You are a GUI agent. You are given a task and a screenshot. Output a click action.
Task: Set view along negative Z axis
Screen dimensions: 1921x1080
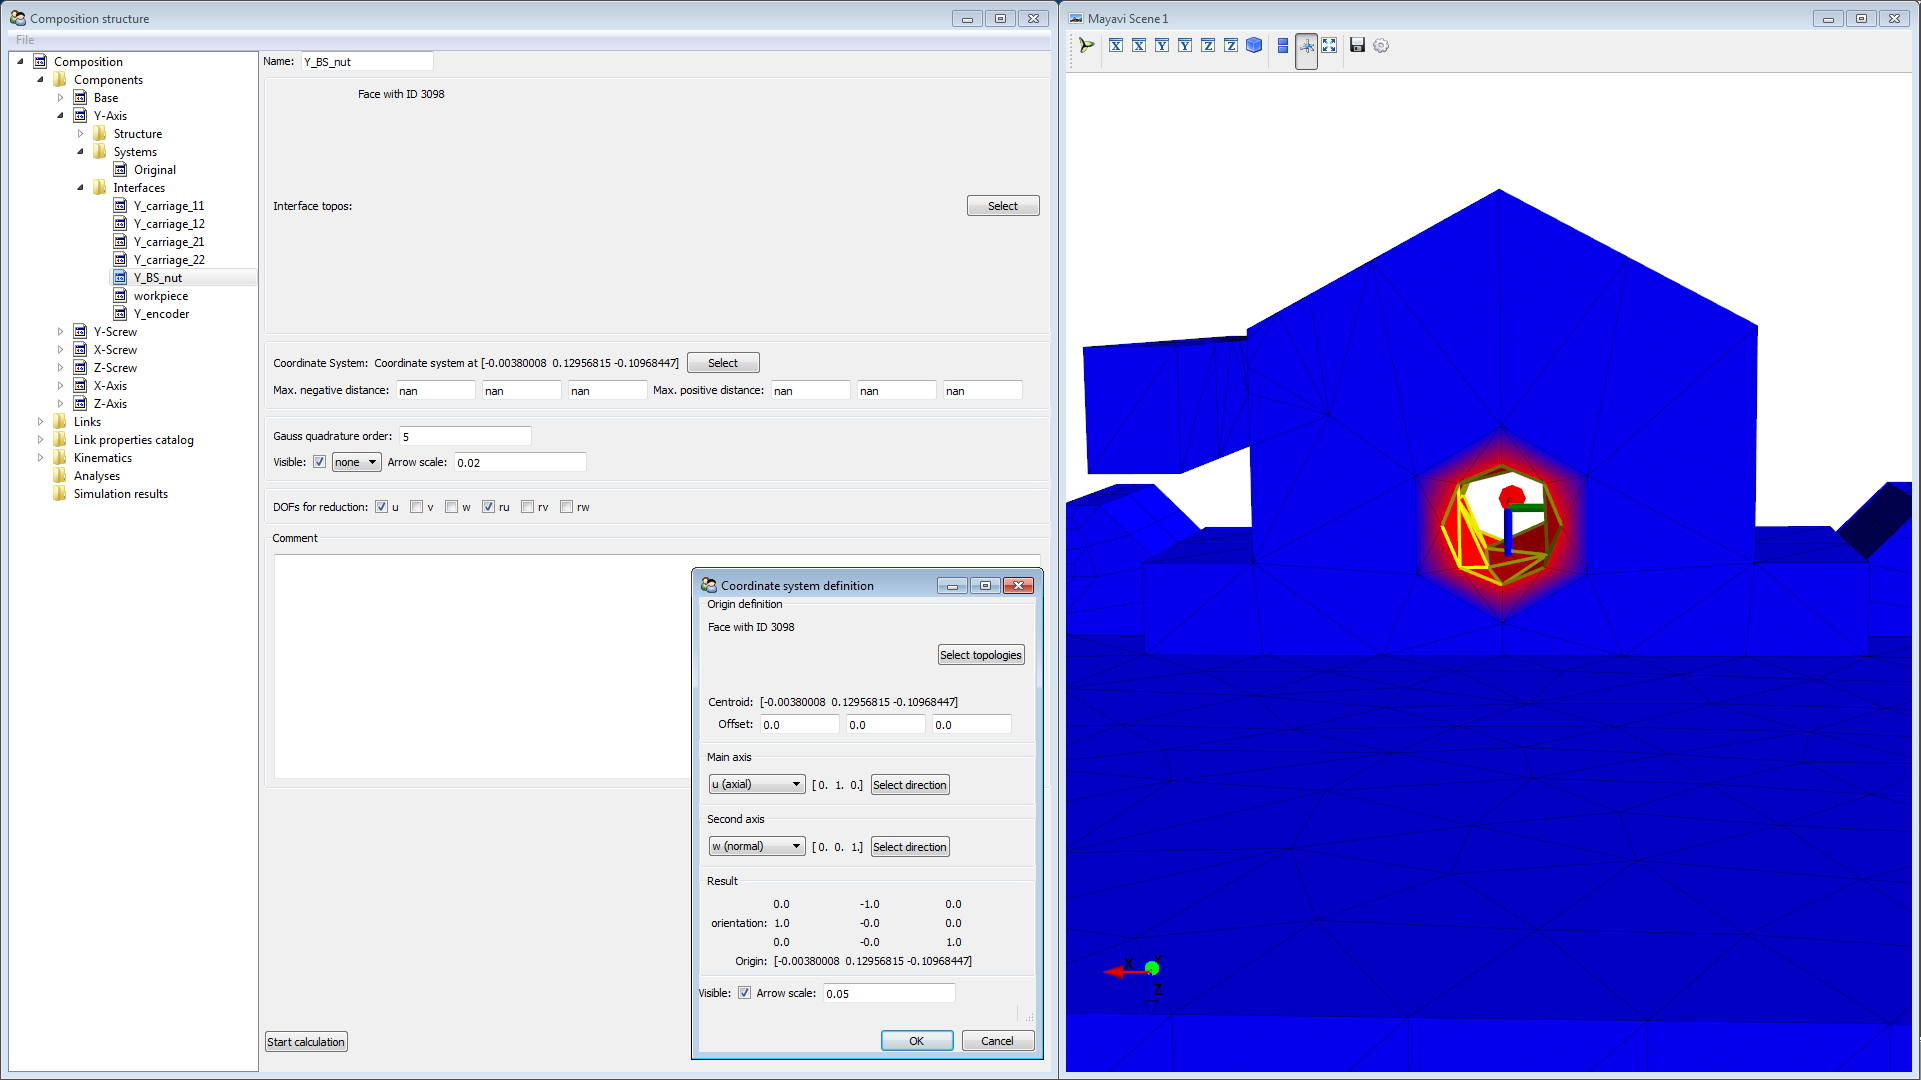point(1208,45)
